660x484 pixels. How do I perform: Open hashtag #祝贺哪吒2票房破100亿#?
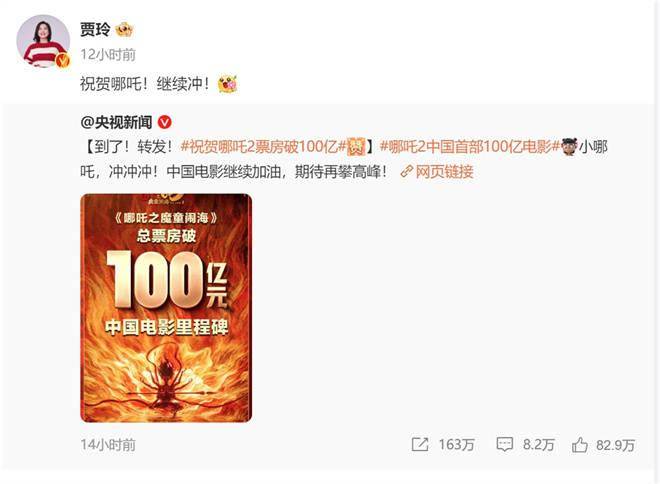263,147
